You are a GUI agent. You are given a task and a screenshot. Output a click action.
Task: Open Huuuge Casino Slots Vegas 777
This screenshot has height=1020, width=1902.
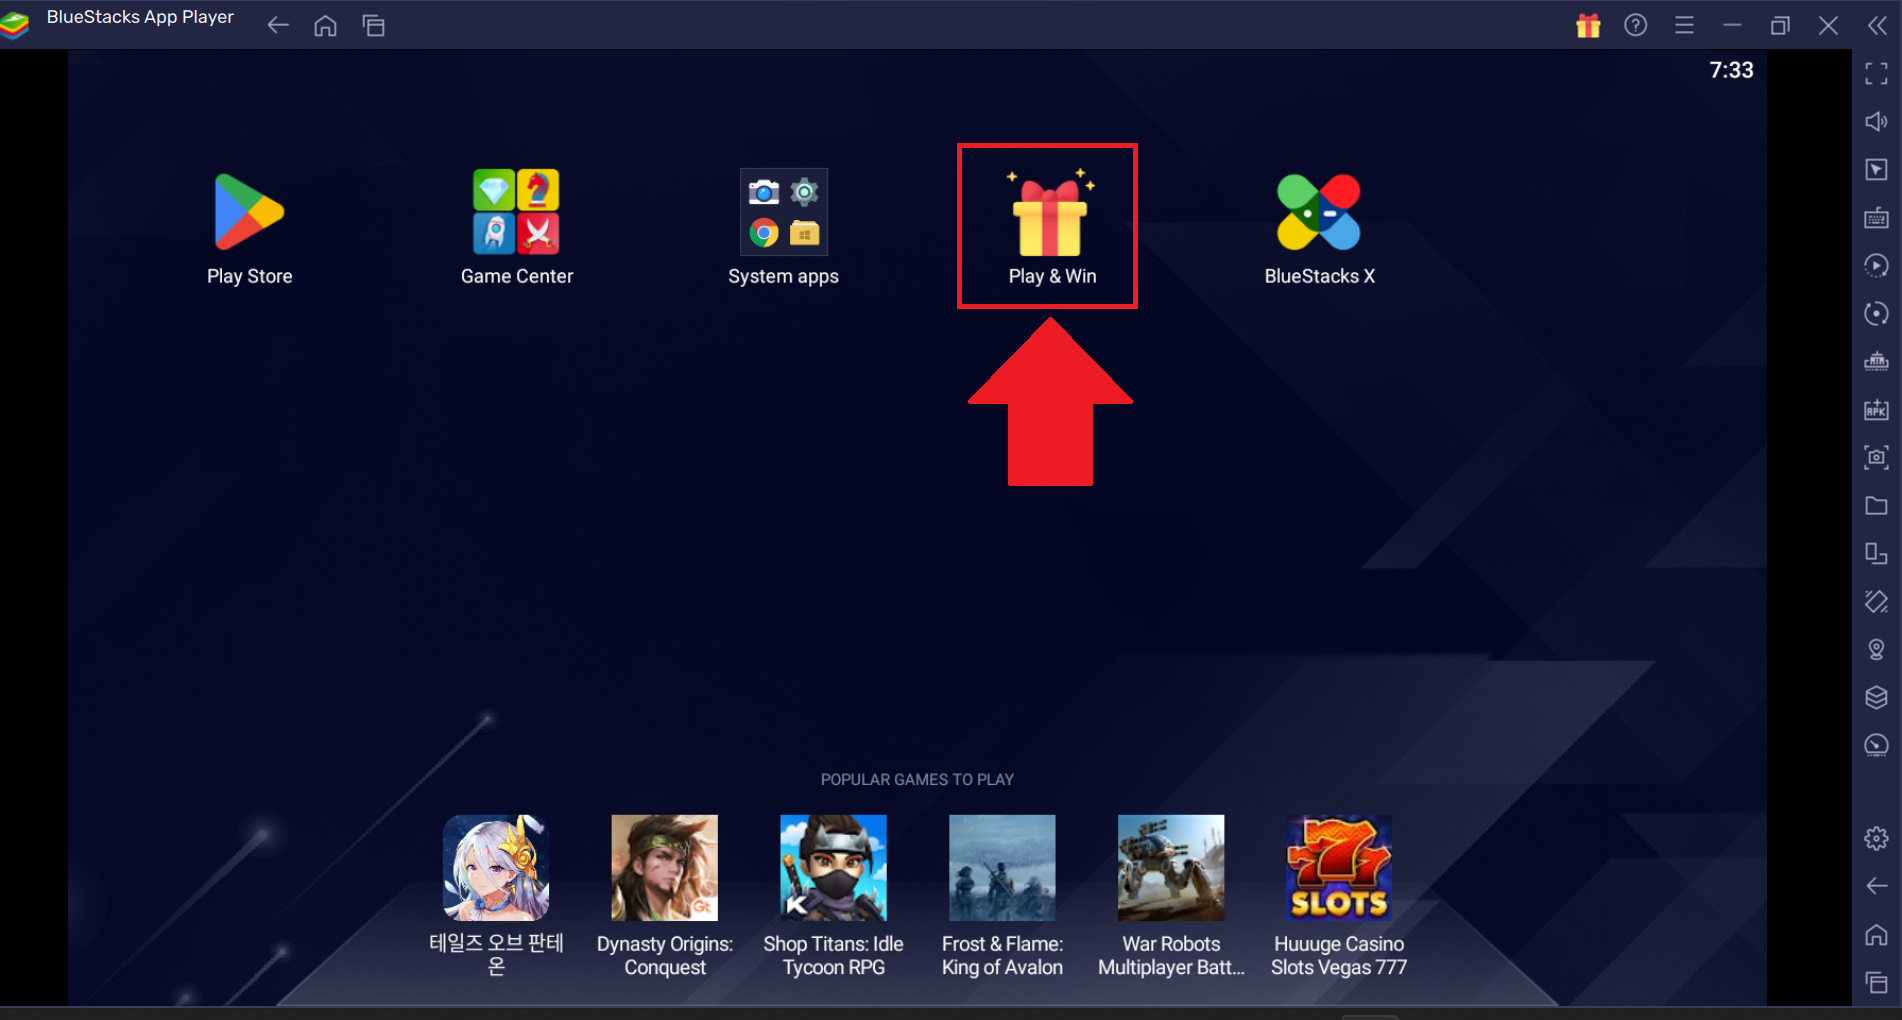click(x=1339, y=868)
